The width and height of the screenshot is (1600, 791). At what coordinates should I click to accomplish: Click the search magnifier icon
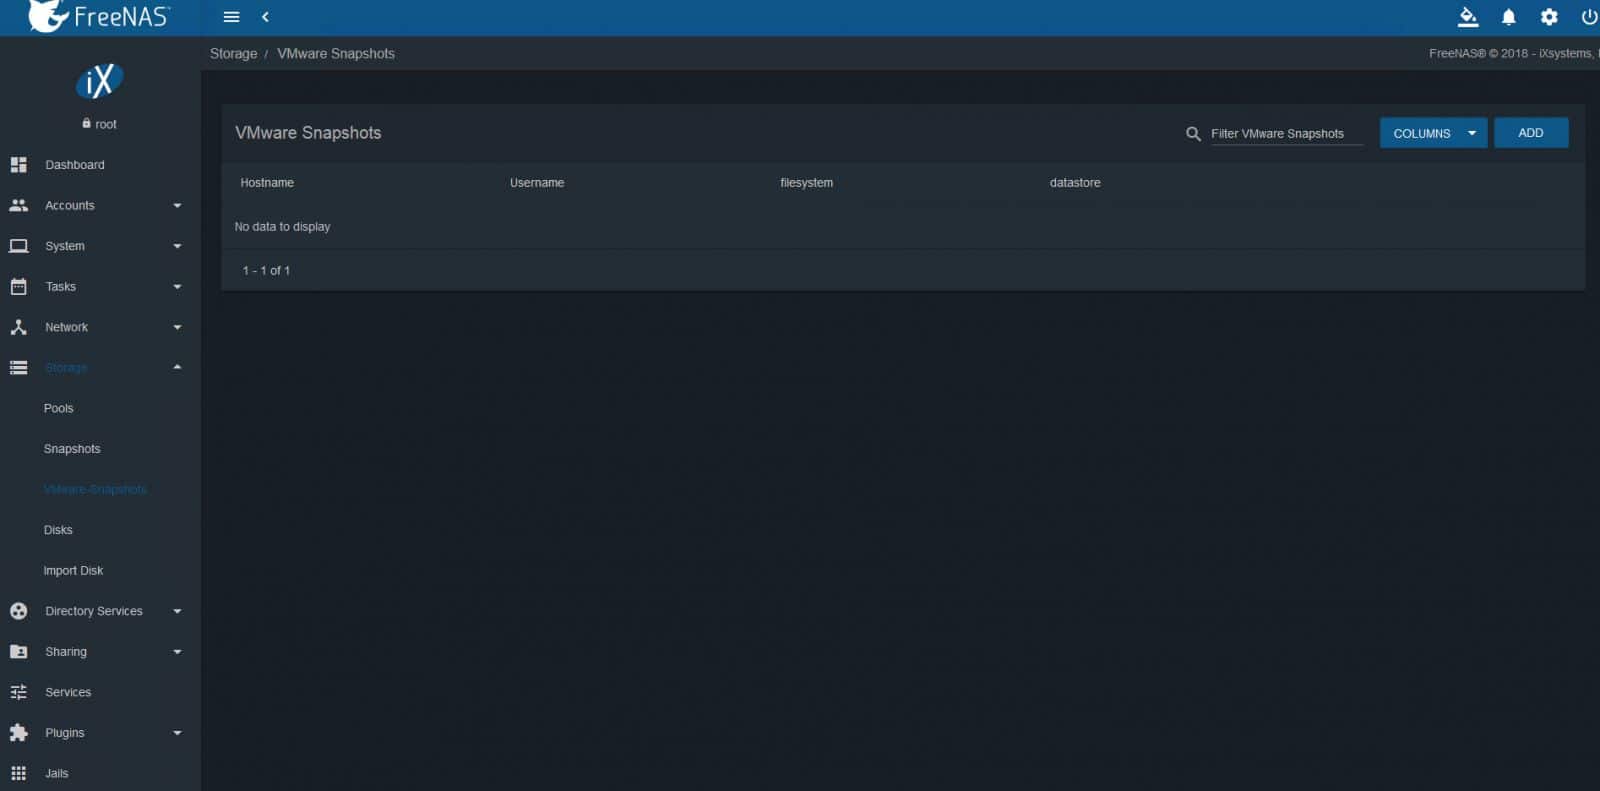1193,133
